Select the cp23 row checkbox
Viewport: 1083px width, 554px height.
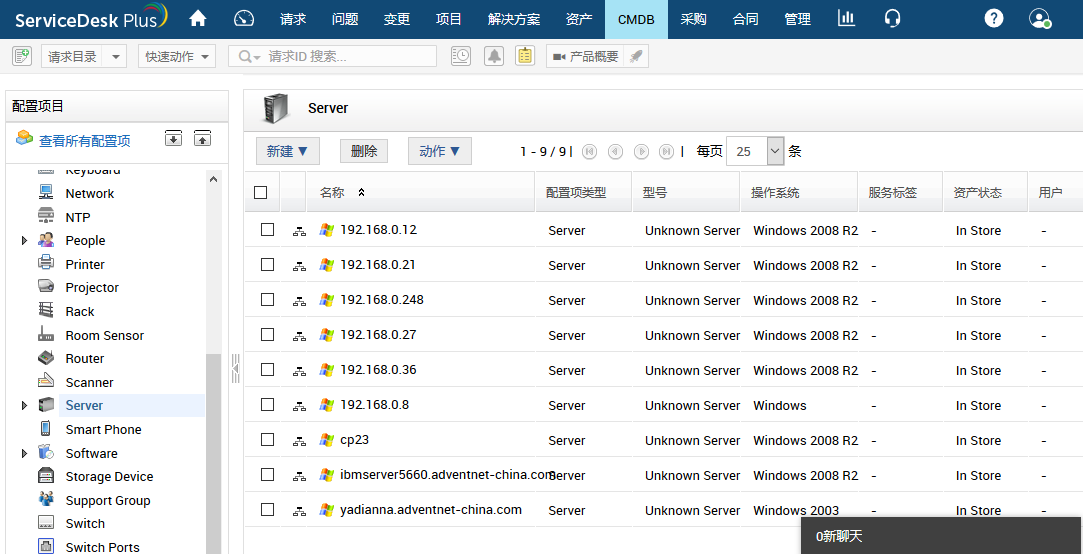(267, 440)
